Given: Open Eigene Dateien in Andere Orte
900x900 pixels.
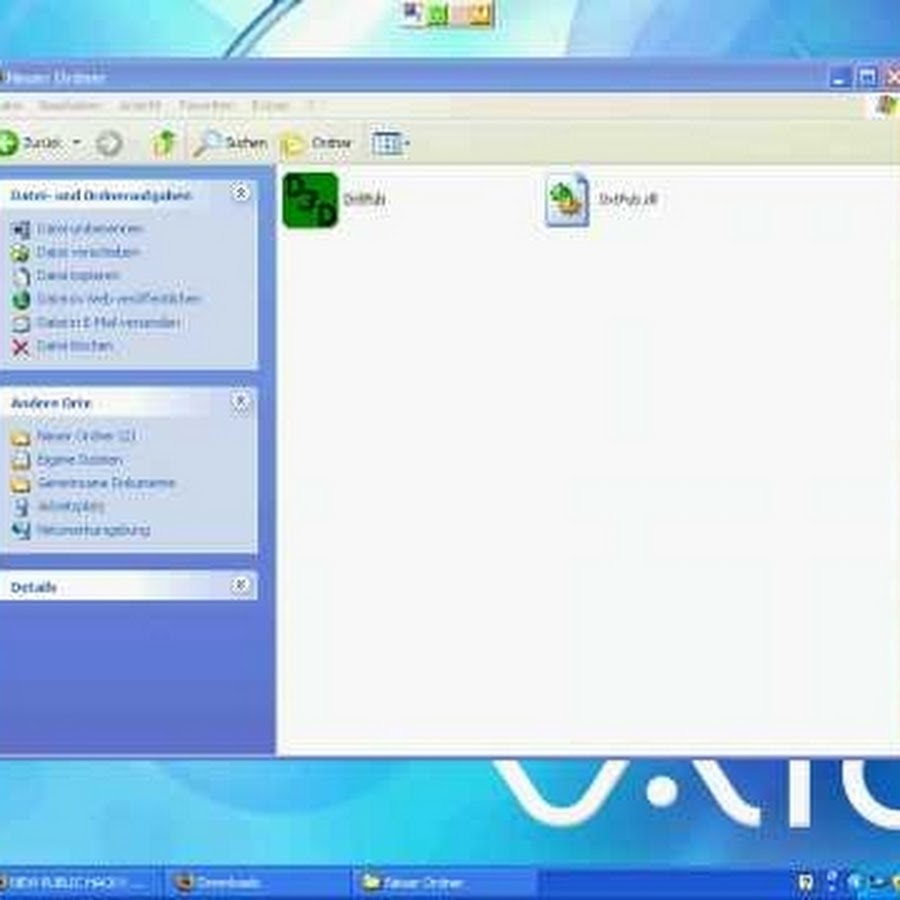Looking at the screenshot, I should click(79, 460).
